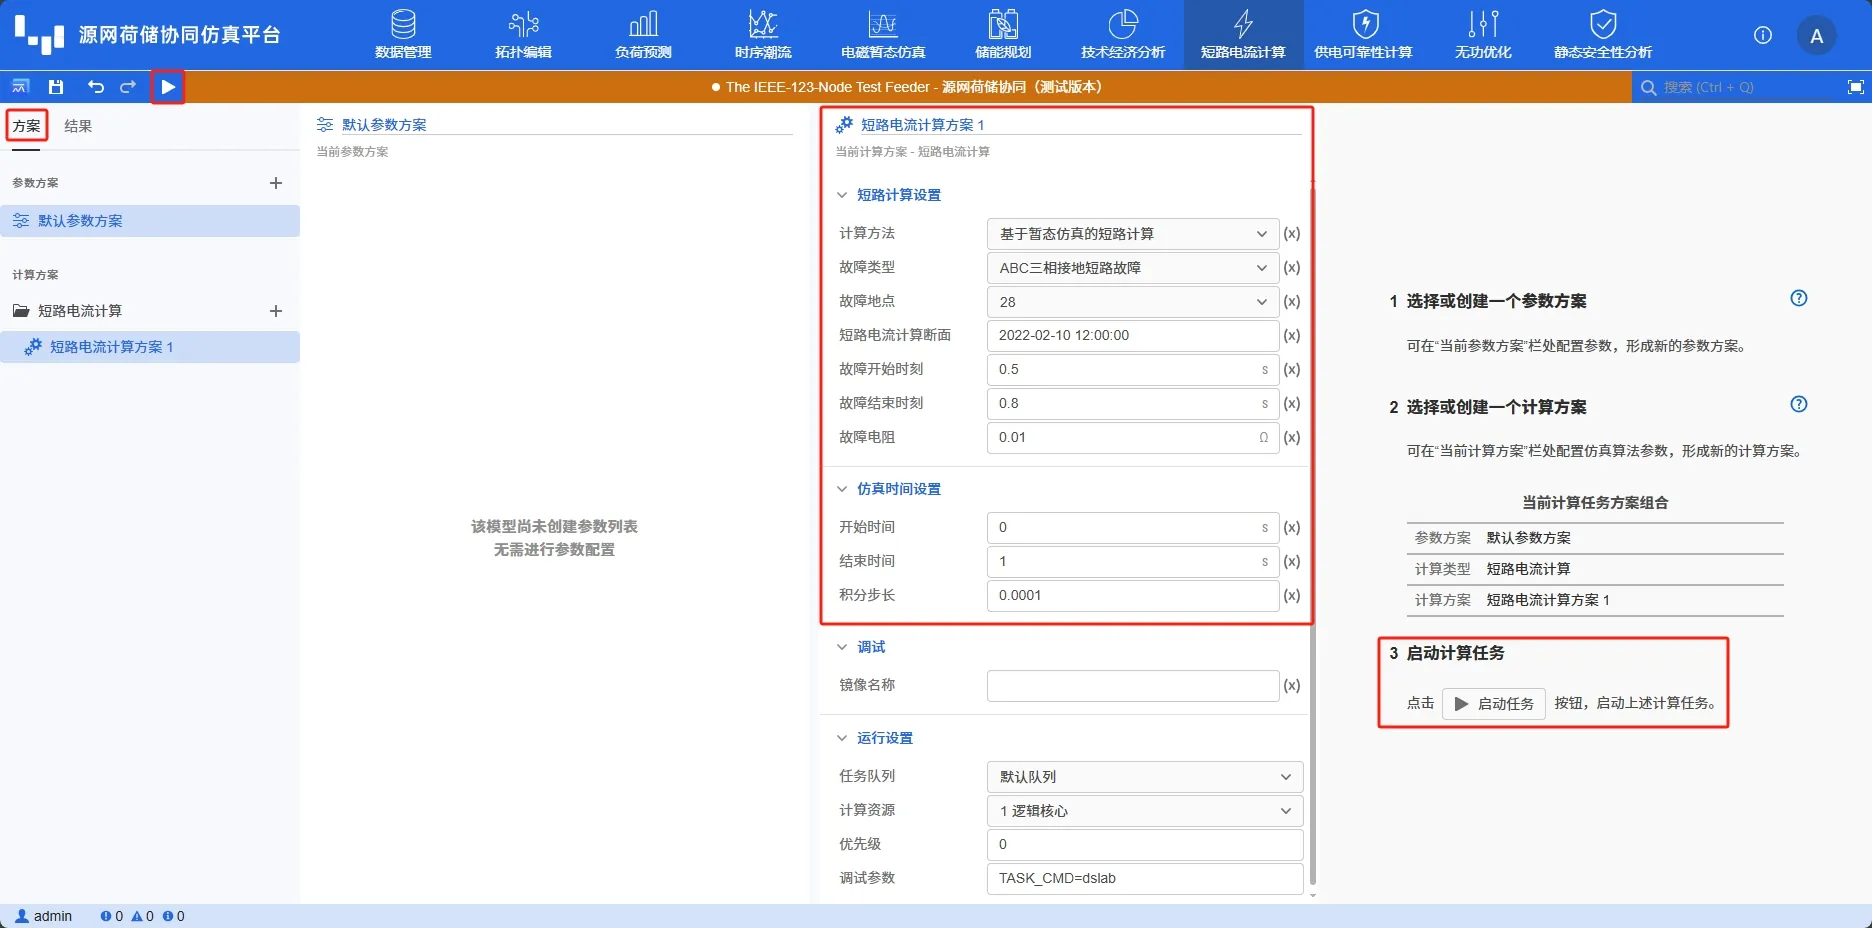The image size is (1872, 928).
Task: Select the 短路电流计算 module
Action: pos(1243,35)
